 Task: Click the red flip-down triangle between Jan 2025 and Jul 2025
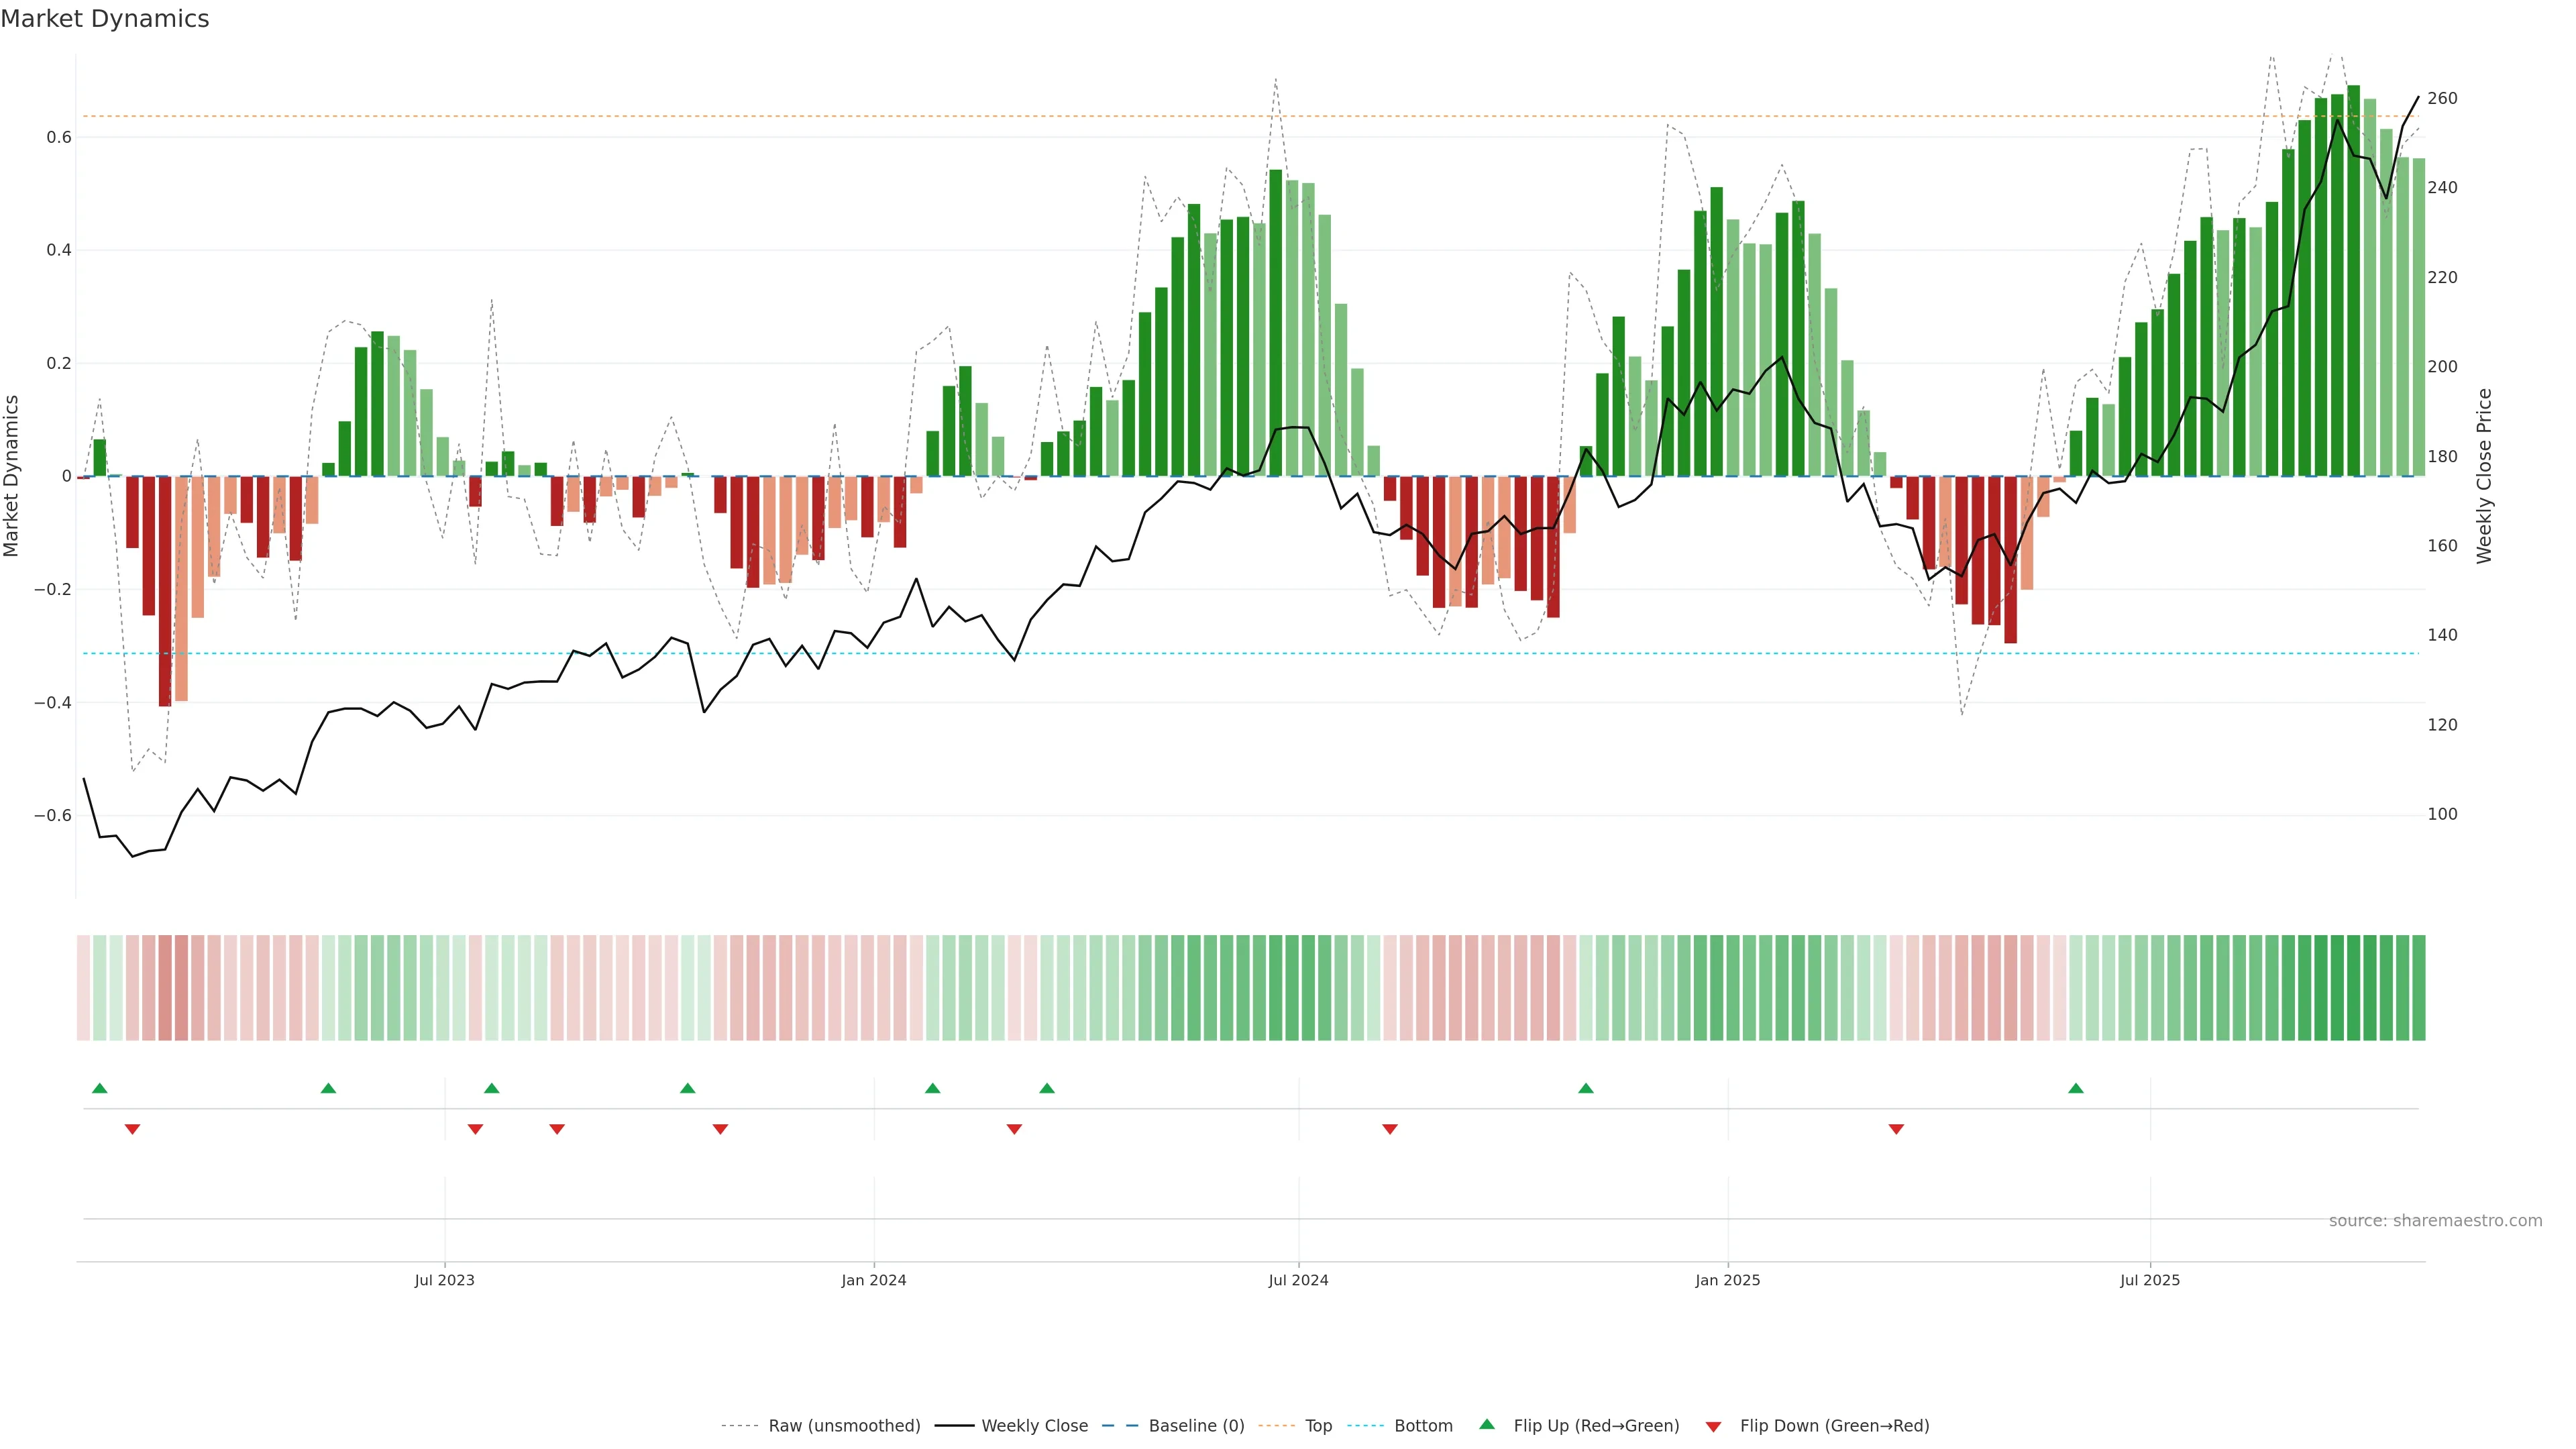pos(1896,1129)
